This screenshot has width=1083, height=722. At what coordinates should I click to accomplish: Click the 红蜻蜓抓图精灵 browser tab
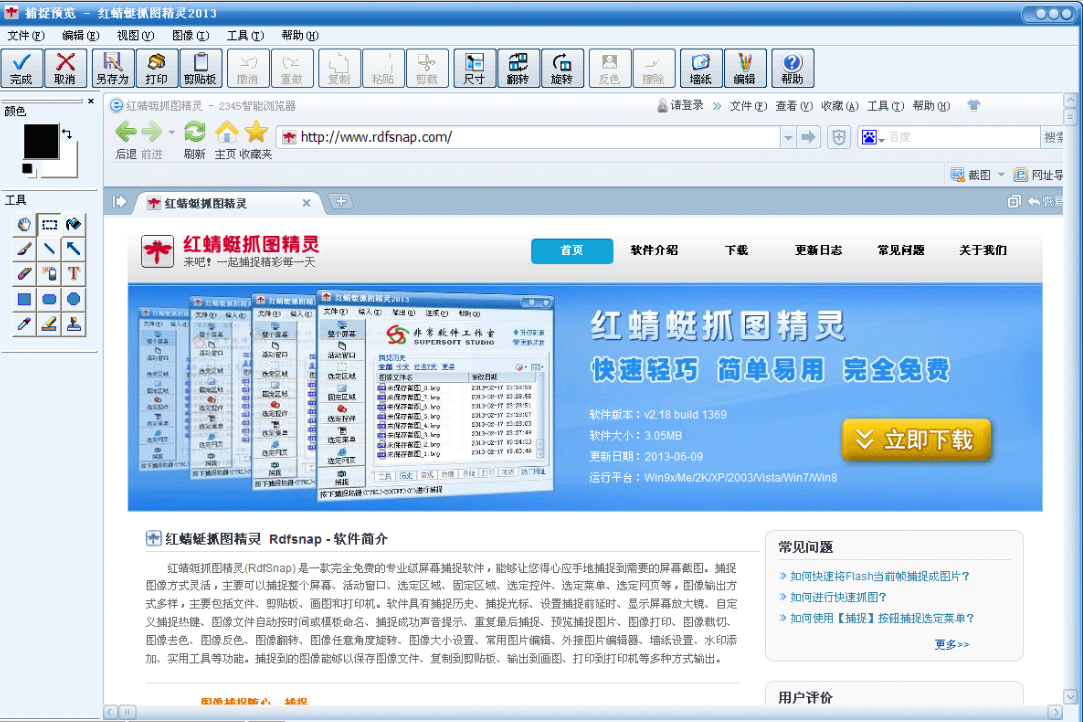coord(228,203)
